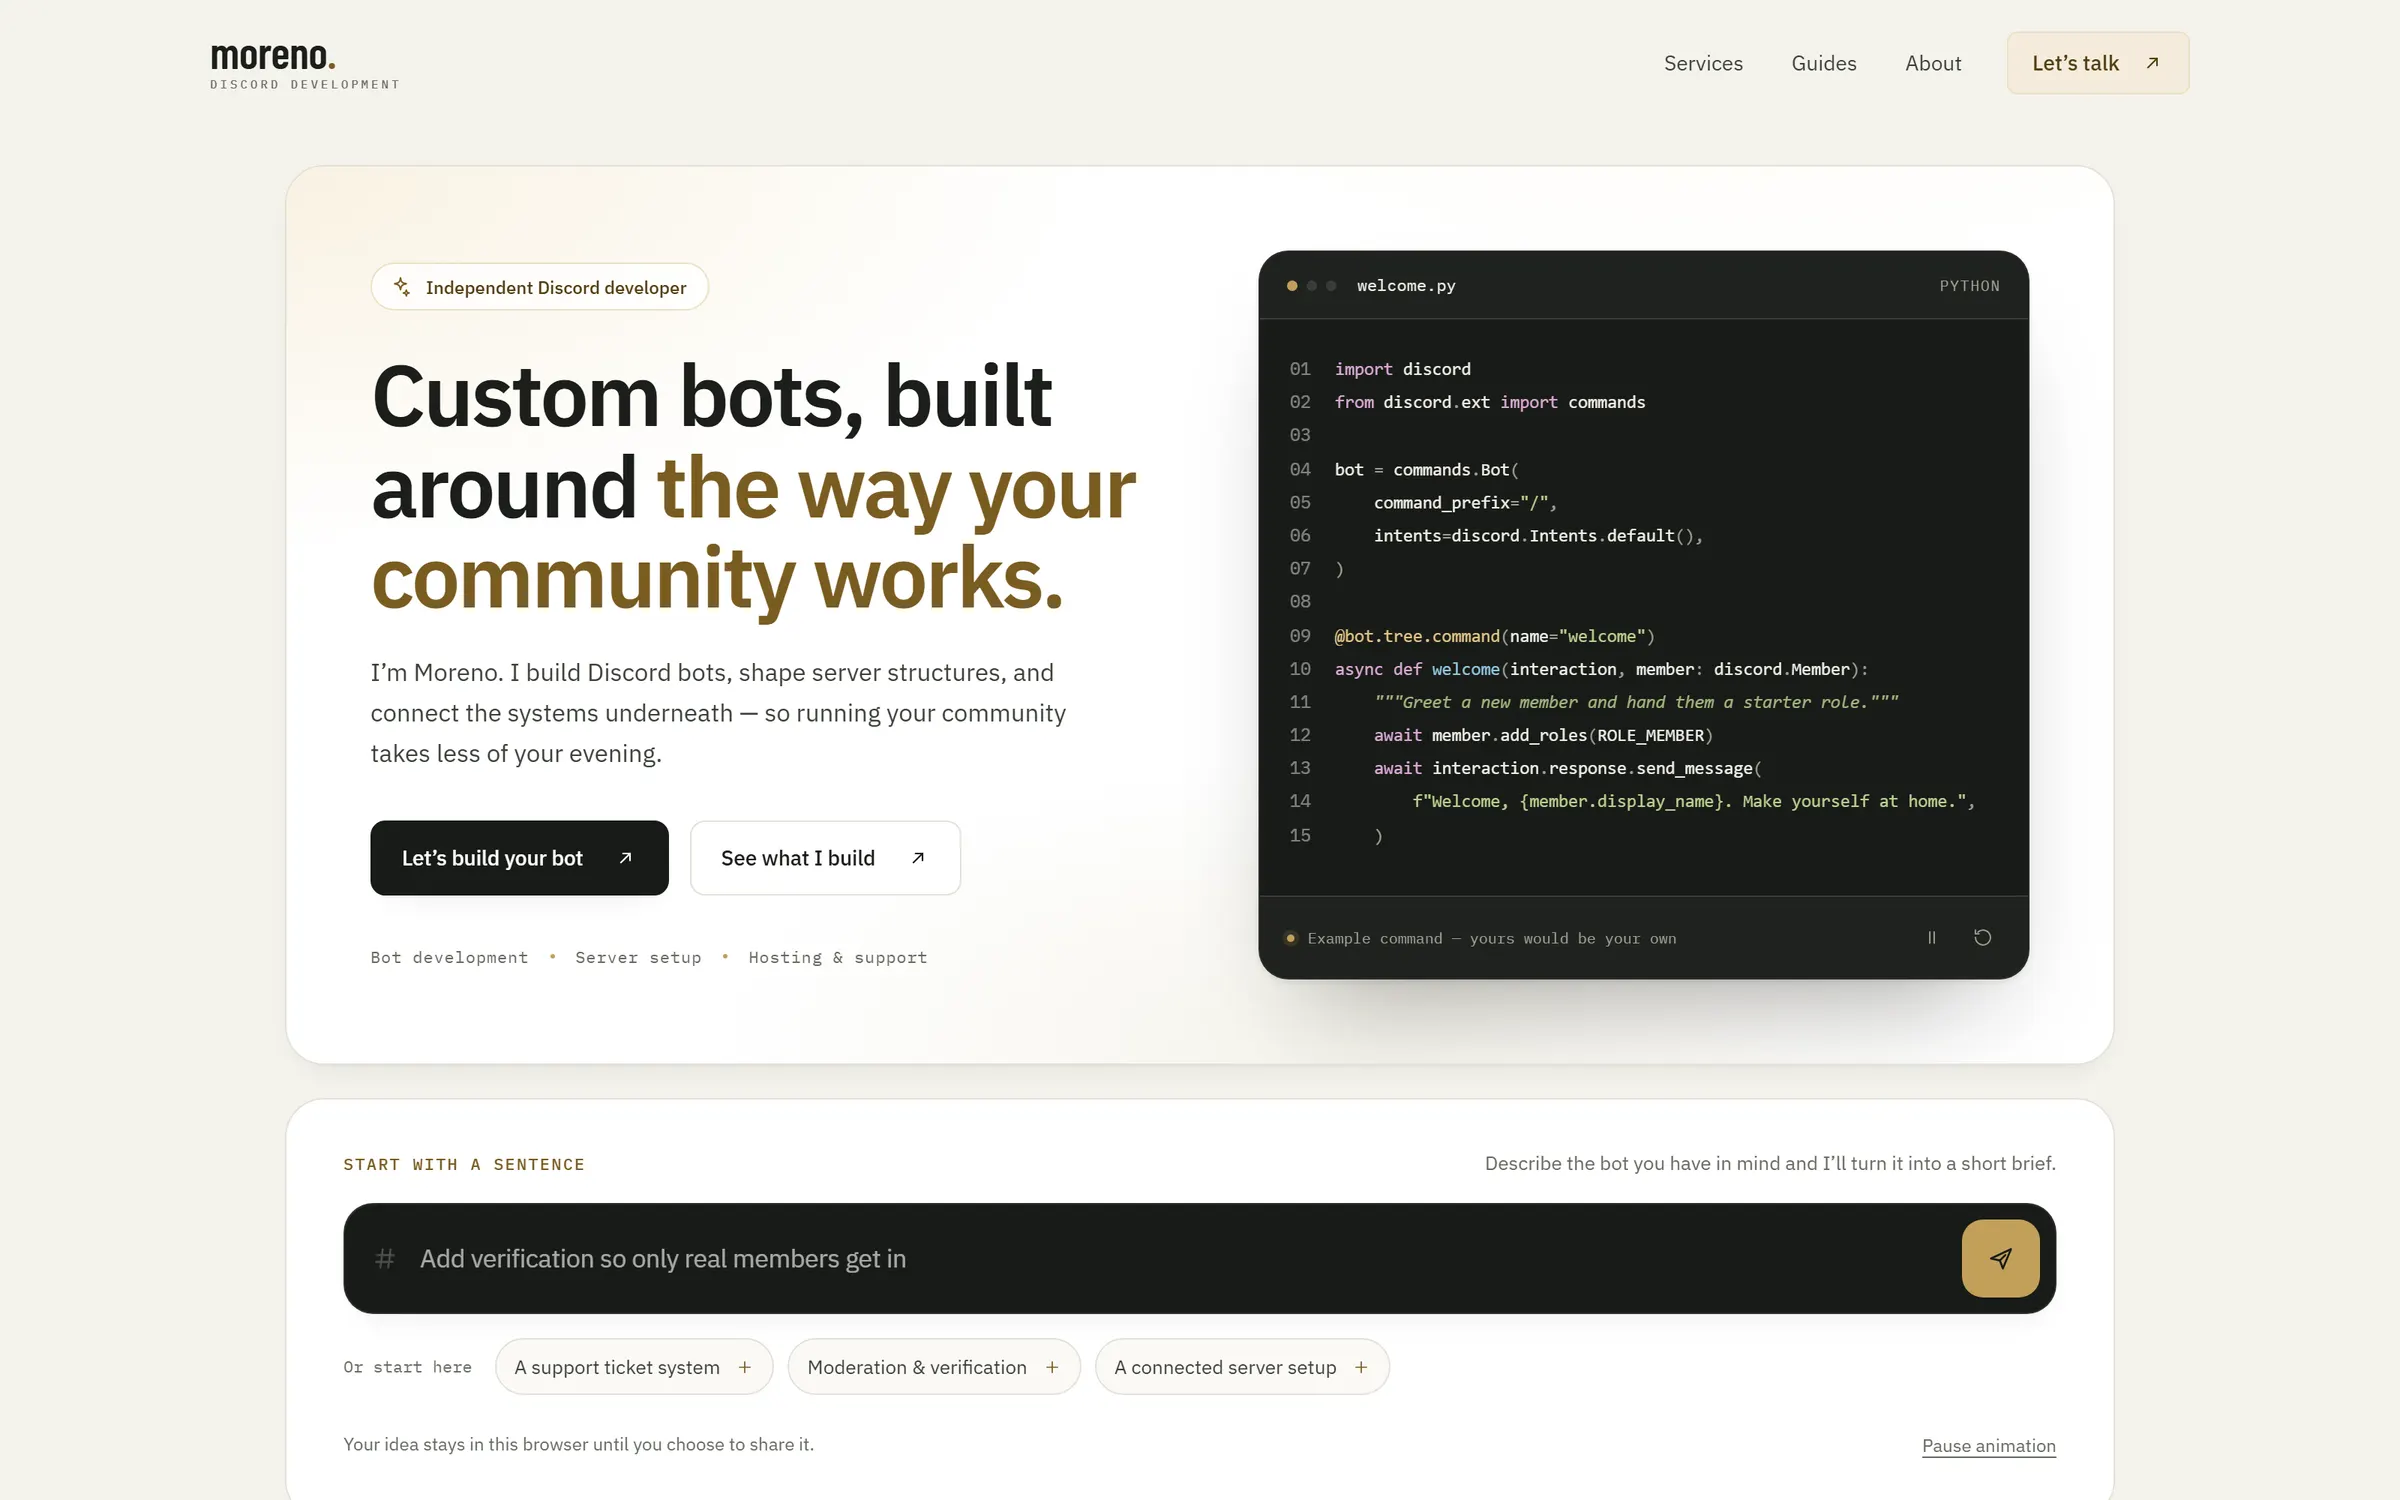The height and width of the screenshot is (1500, 2400).
Task: Click arrow icon on See what I build
Action: [x=917, y=858]
